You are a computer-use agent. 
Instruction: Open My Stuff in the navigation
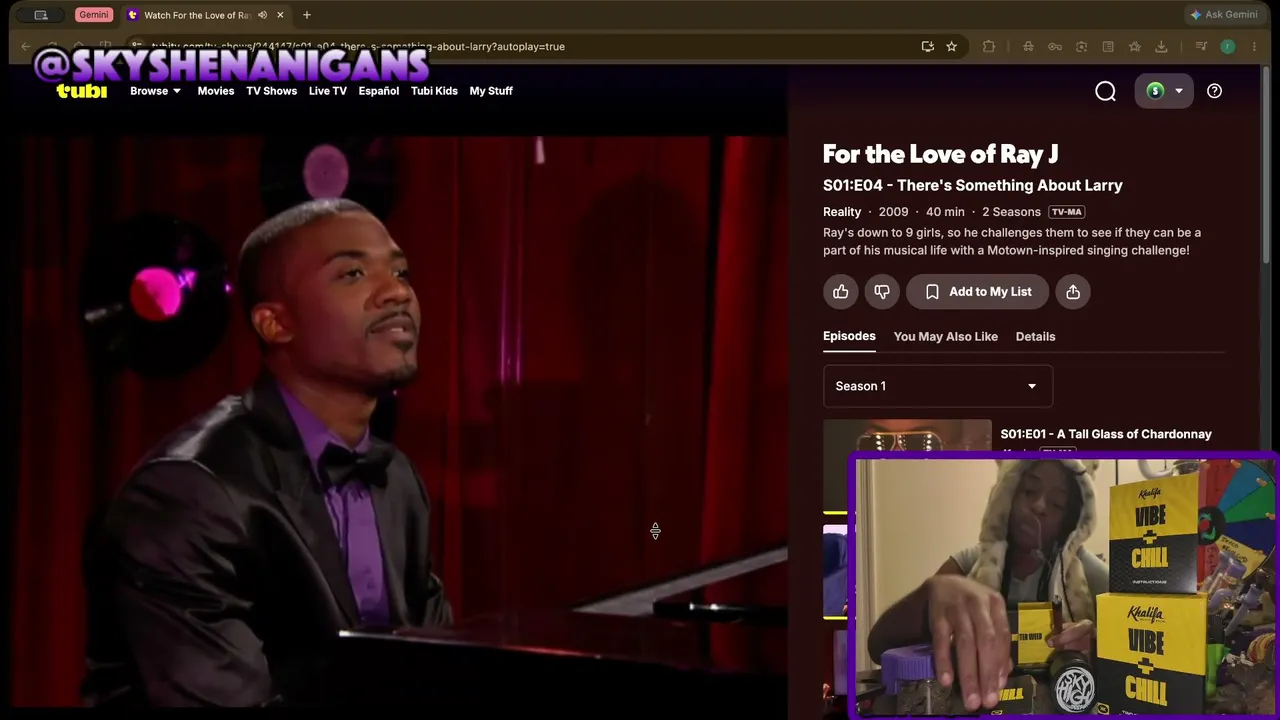tap(491, 91)
